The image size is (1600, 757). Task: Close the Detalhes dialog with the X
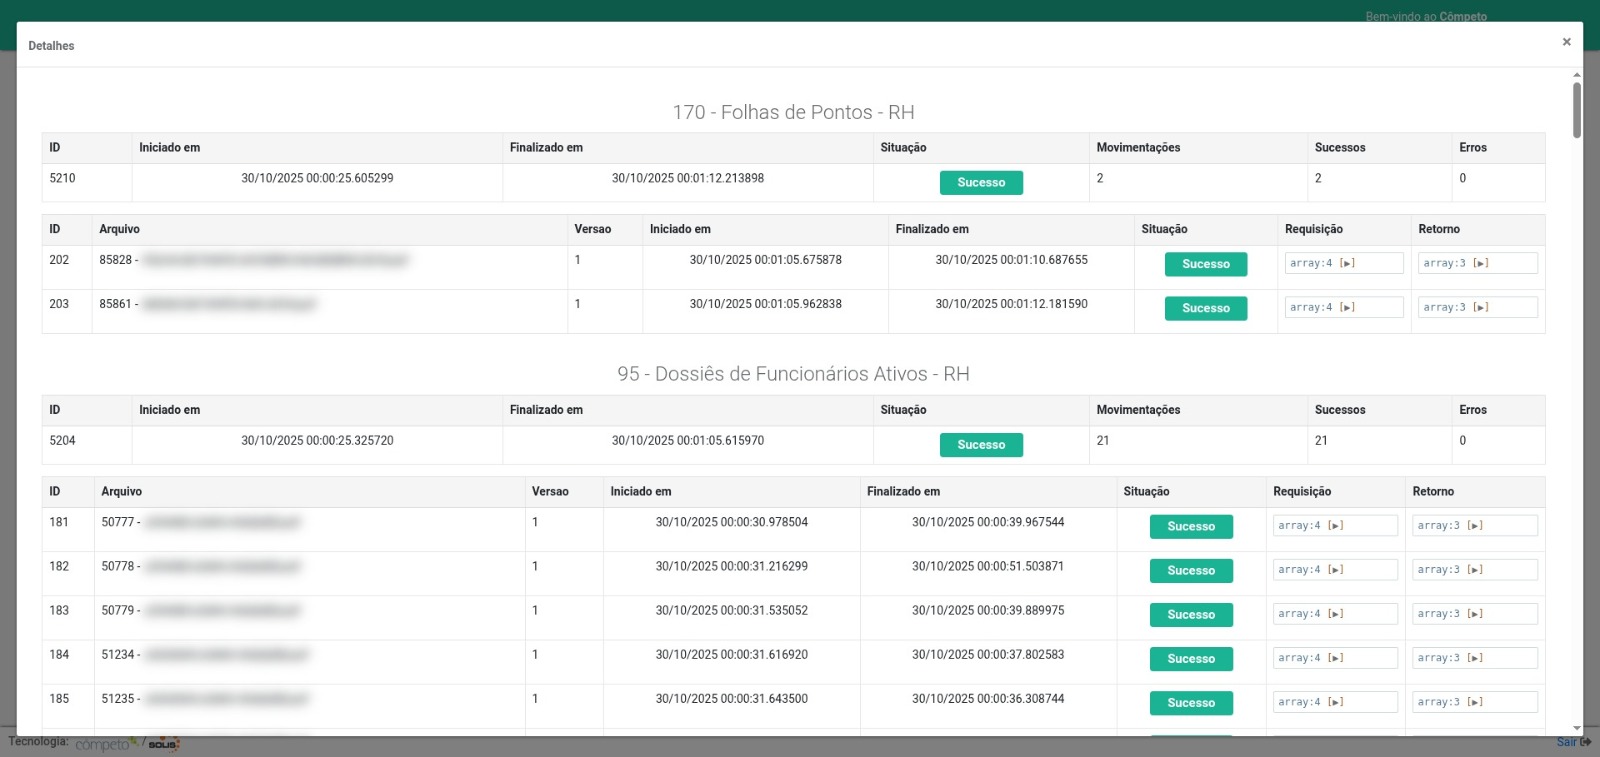click(x=1566, y=42)
